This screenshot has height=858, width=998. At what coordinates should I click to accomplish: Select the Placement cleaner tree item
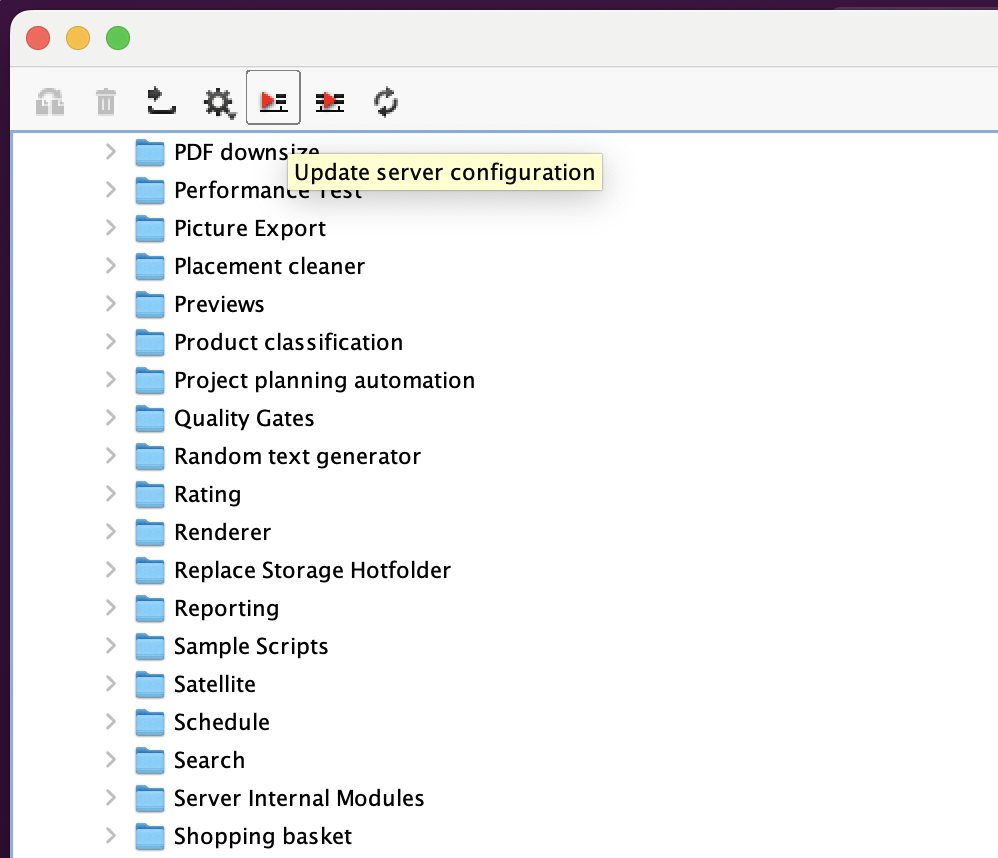269,266
